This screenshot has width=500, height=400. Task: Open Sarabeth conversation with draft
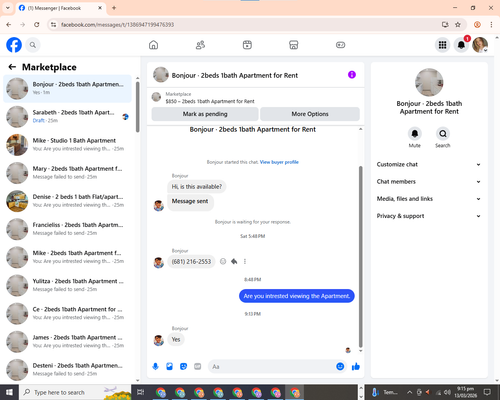click(x=67, y=117)
